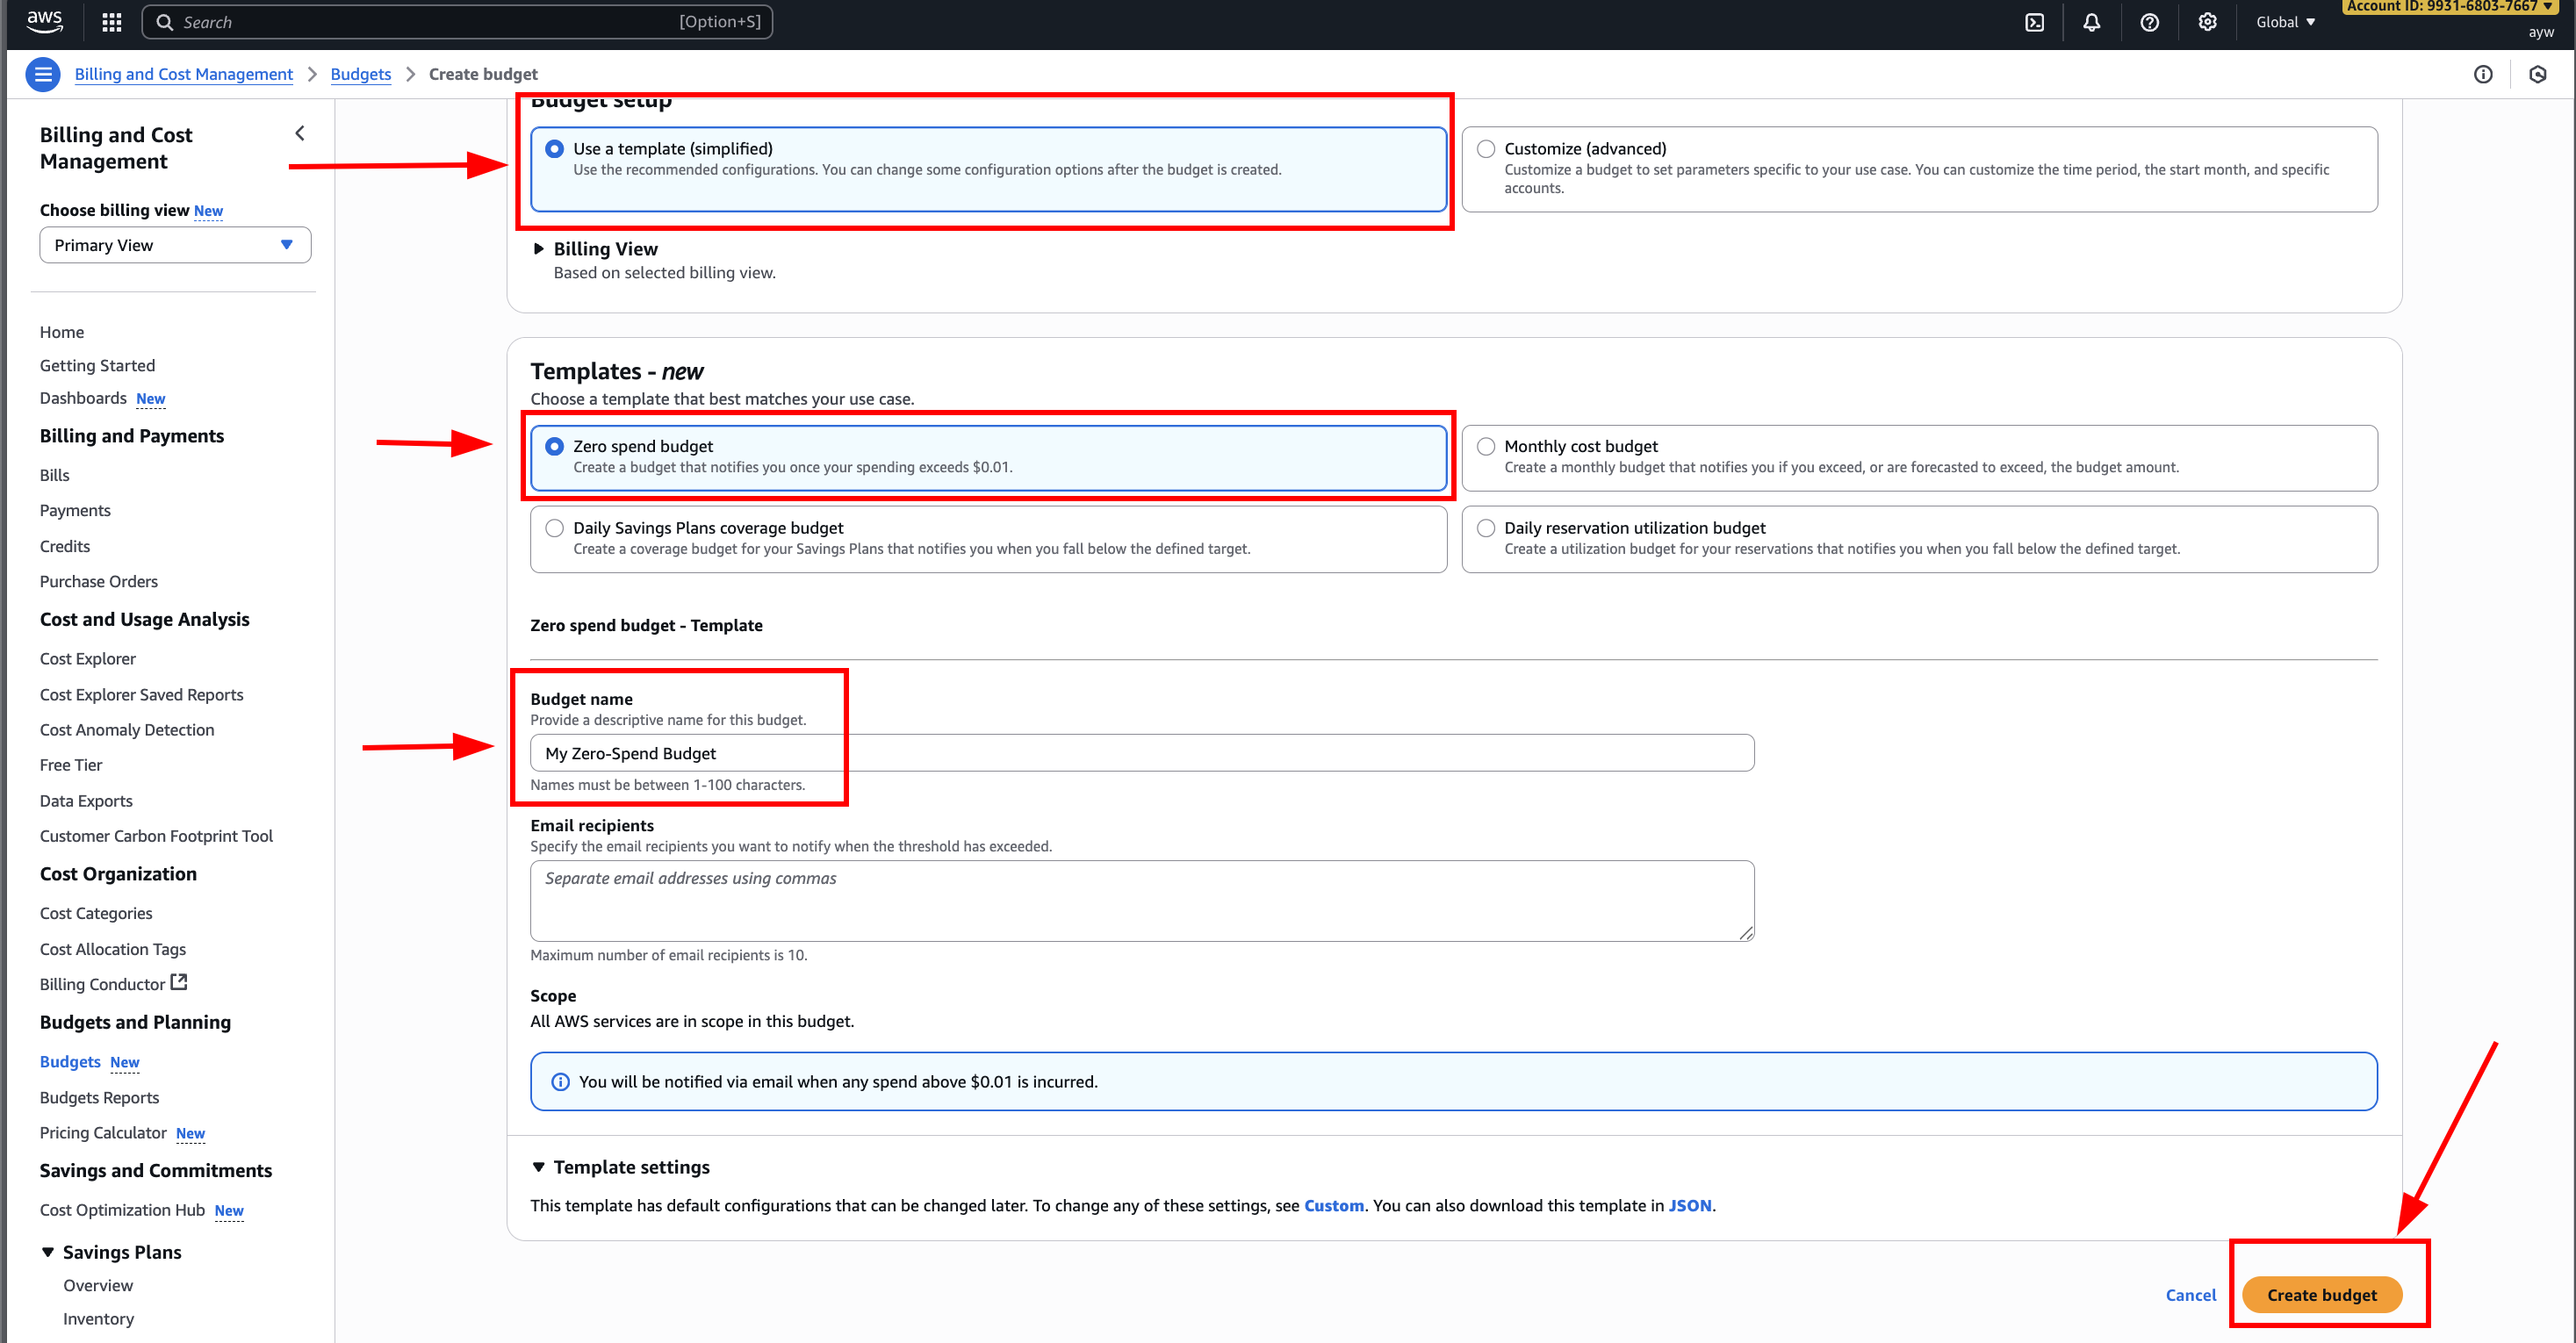This screenshot has width=2576, height=1343.
Task: Collapse the Billing sidebar with chevron
Action: [x=300, y=133]
